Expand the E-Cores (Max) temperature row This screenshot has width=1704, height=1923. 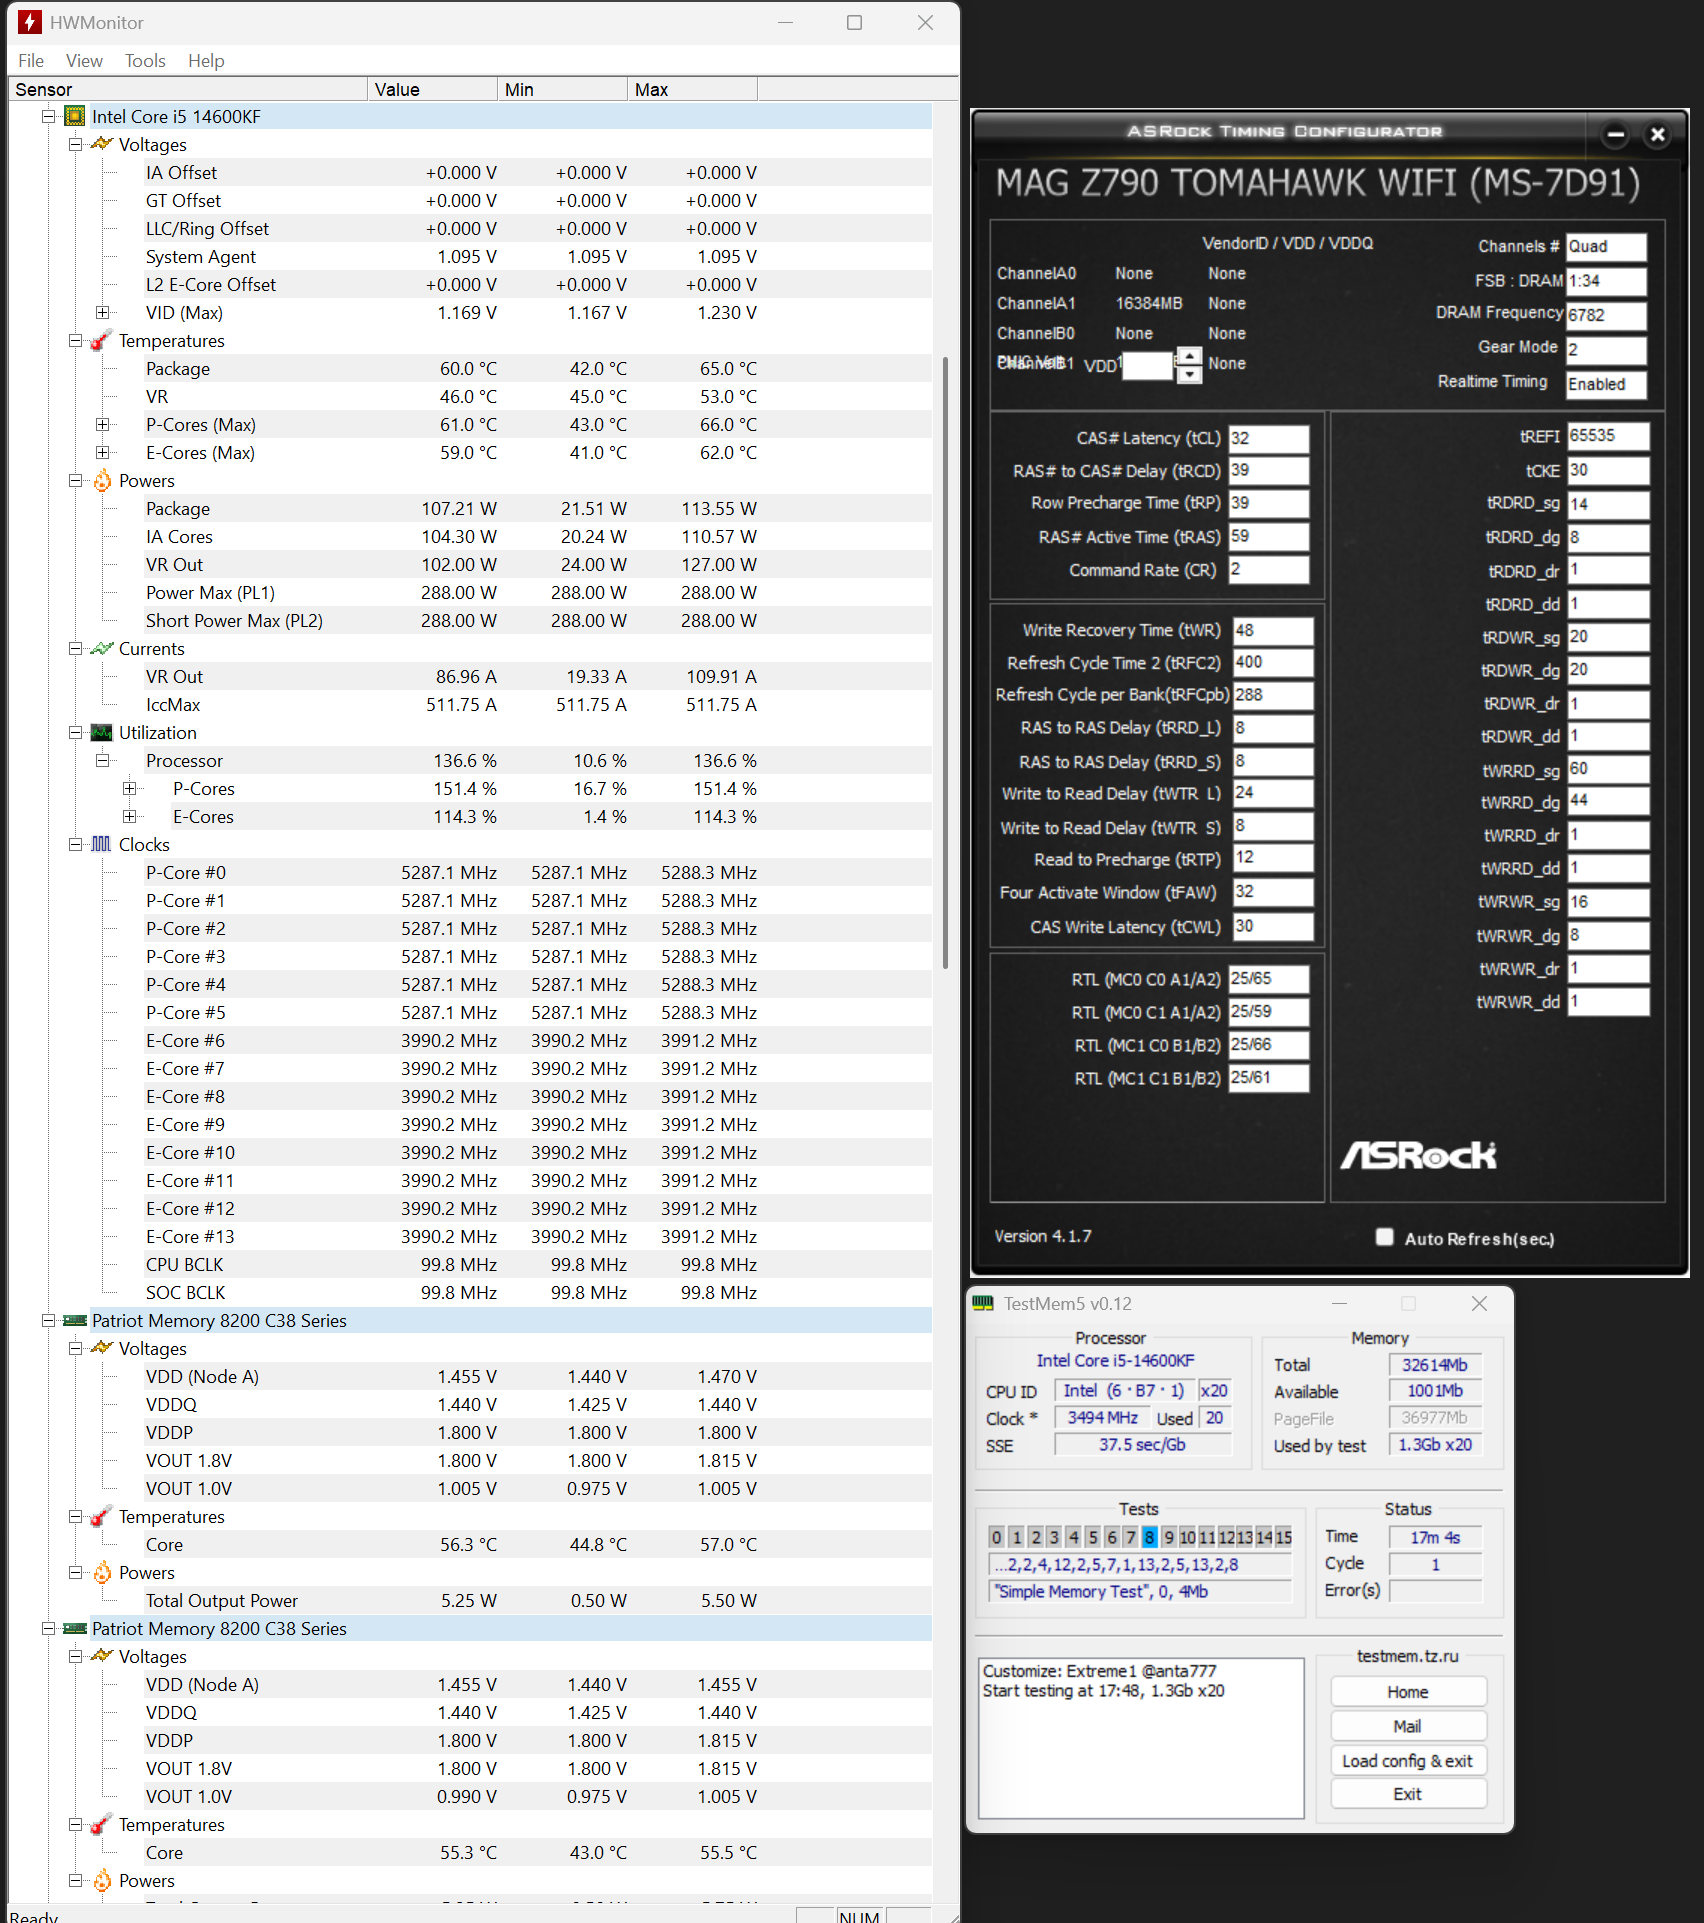(102, 453)
